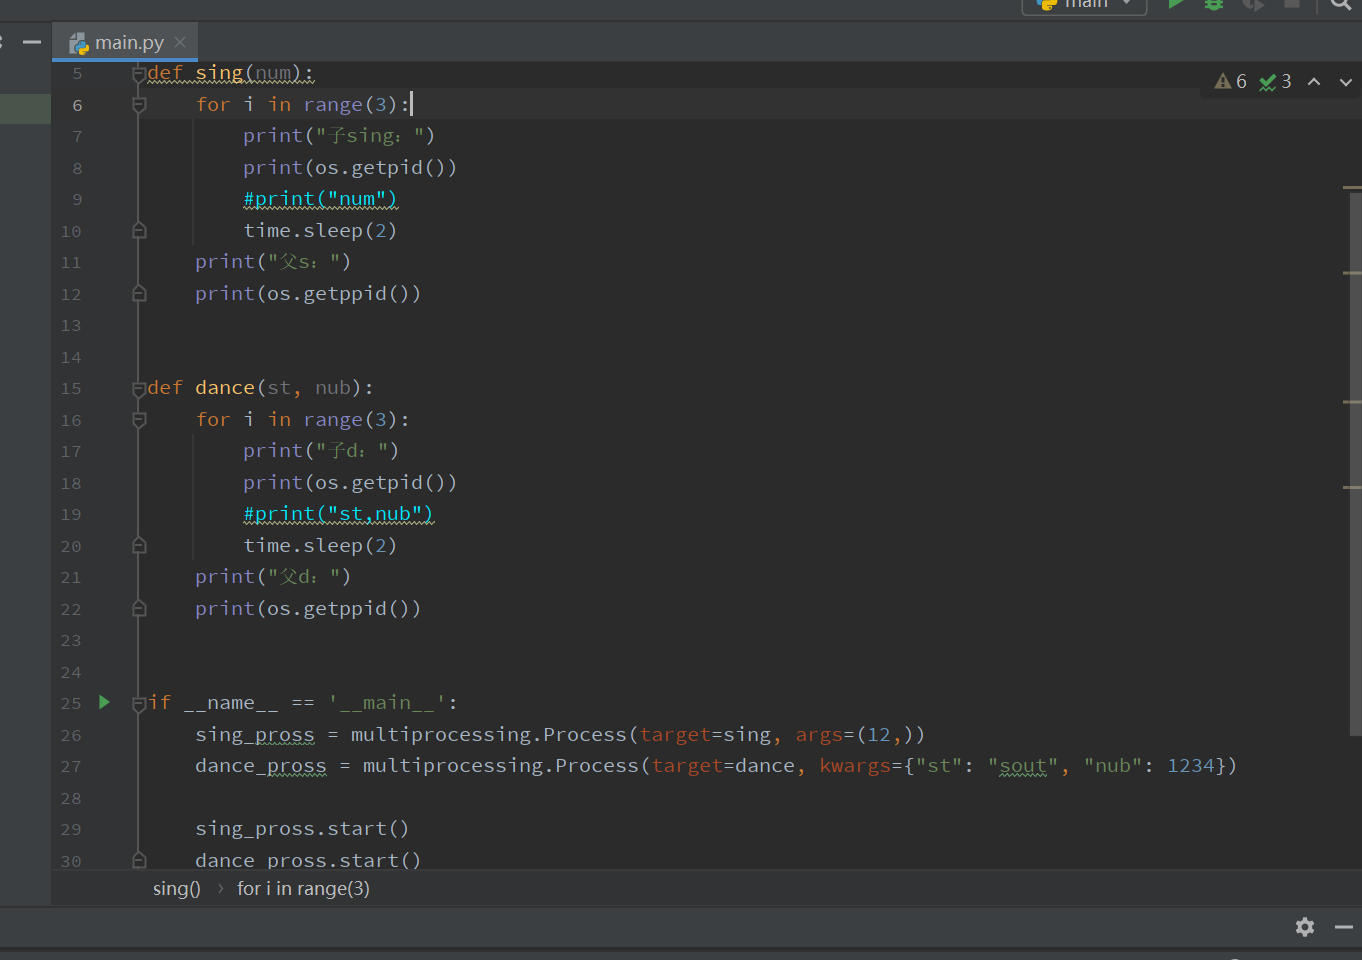Screen dimensions: 1362x960
Task: Collapse the __main__ block at line 25
Action: point(139,703)
